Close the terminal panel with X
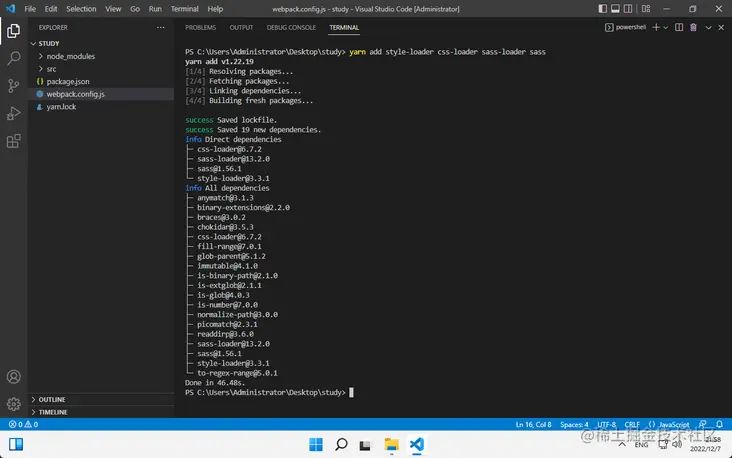 pos(721,28)
